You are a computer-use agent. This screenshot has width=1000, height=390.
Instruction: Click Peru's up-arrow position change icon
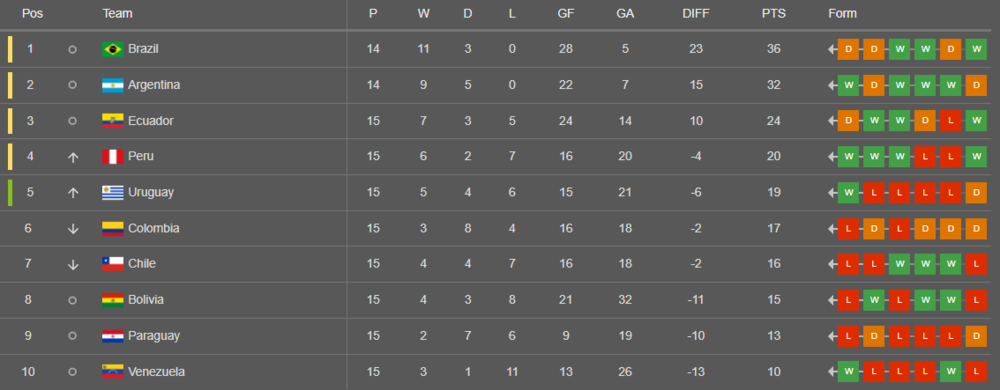[x=73, y=157]
